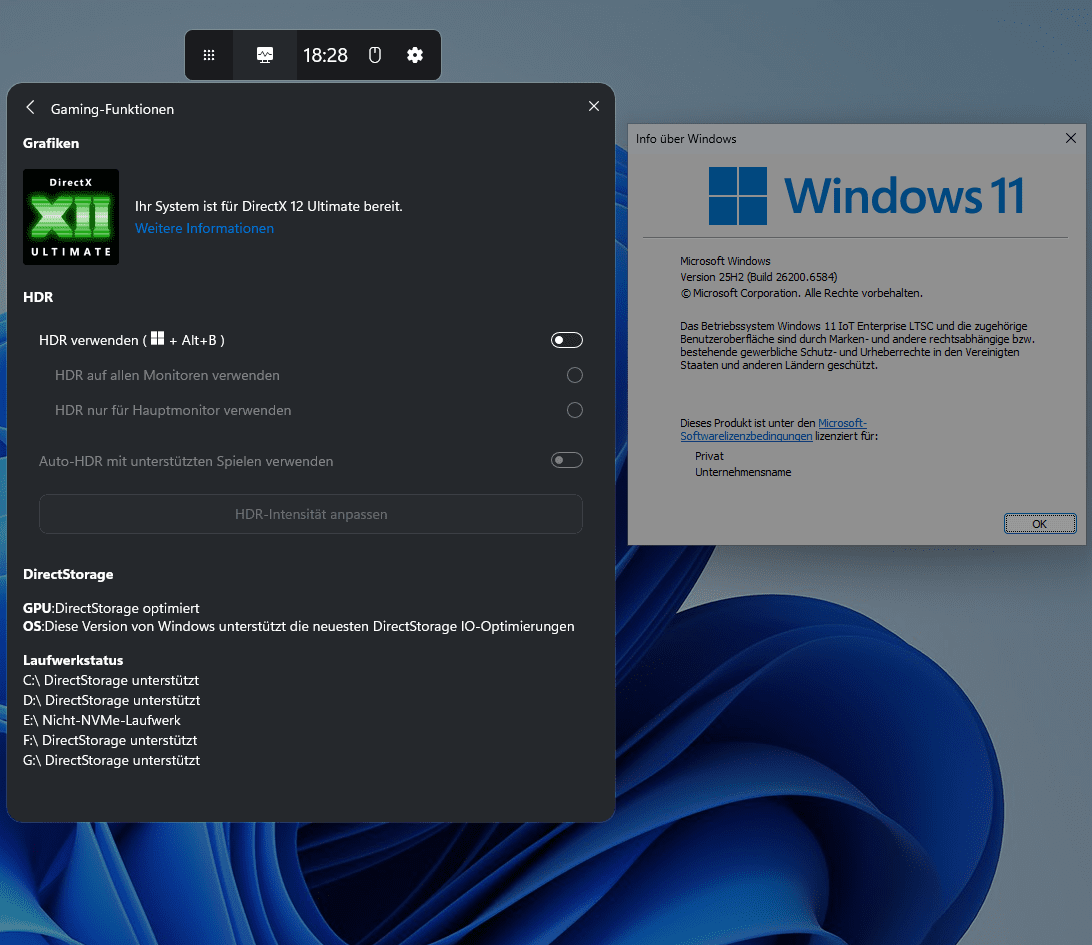Image resolution: width=1092 pixels, height=945 pixels.
Task: Toggle the HDR verwenden switch
Action: point(566,340)
